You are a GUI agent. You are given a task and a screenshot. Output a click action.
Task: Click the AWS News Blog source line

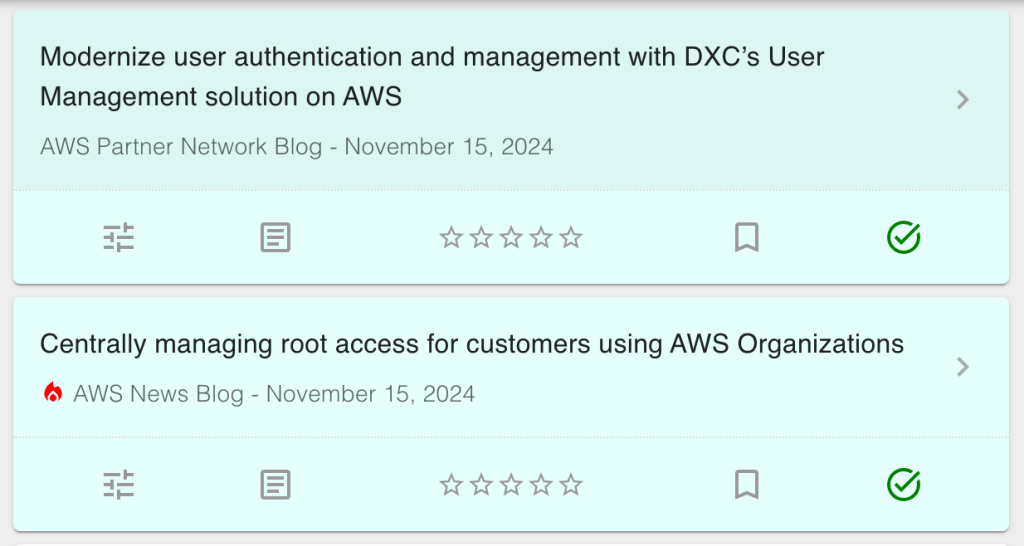click(273, 393)
